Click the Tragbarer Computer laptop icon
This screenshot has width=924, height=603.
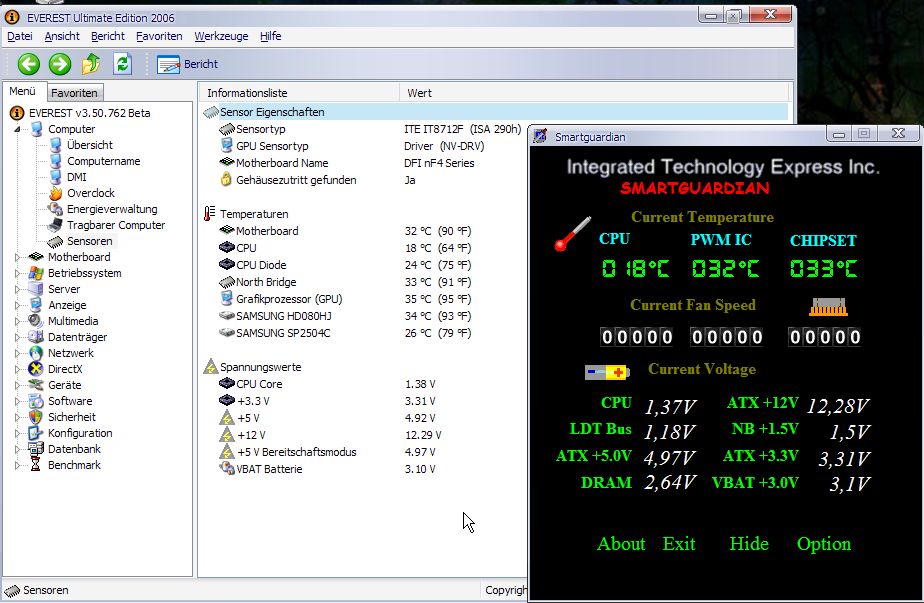click(55, 225)
